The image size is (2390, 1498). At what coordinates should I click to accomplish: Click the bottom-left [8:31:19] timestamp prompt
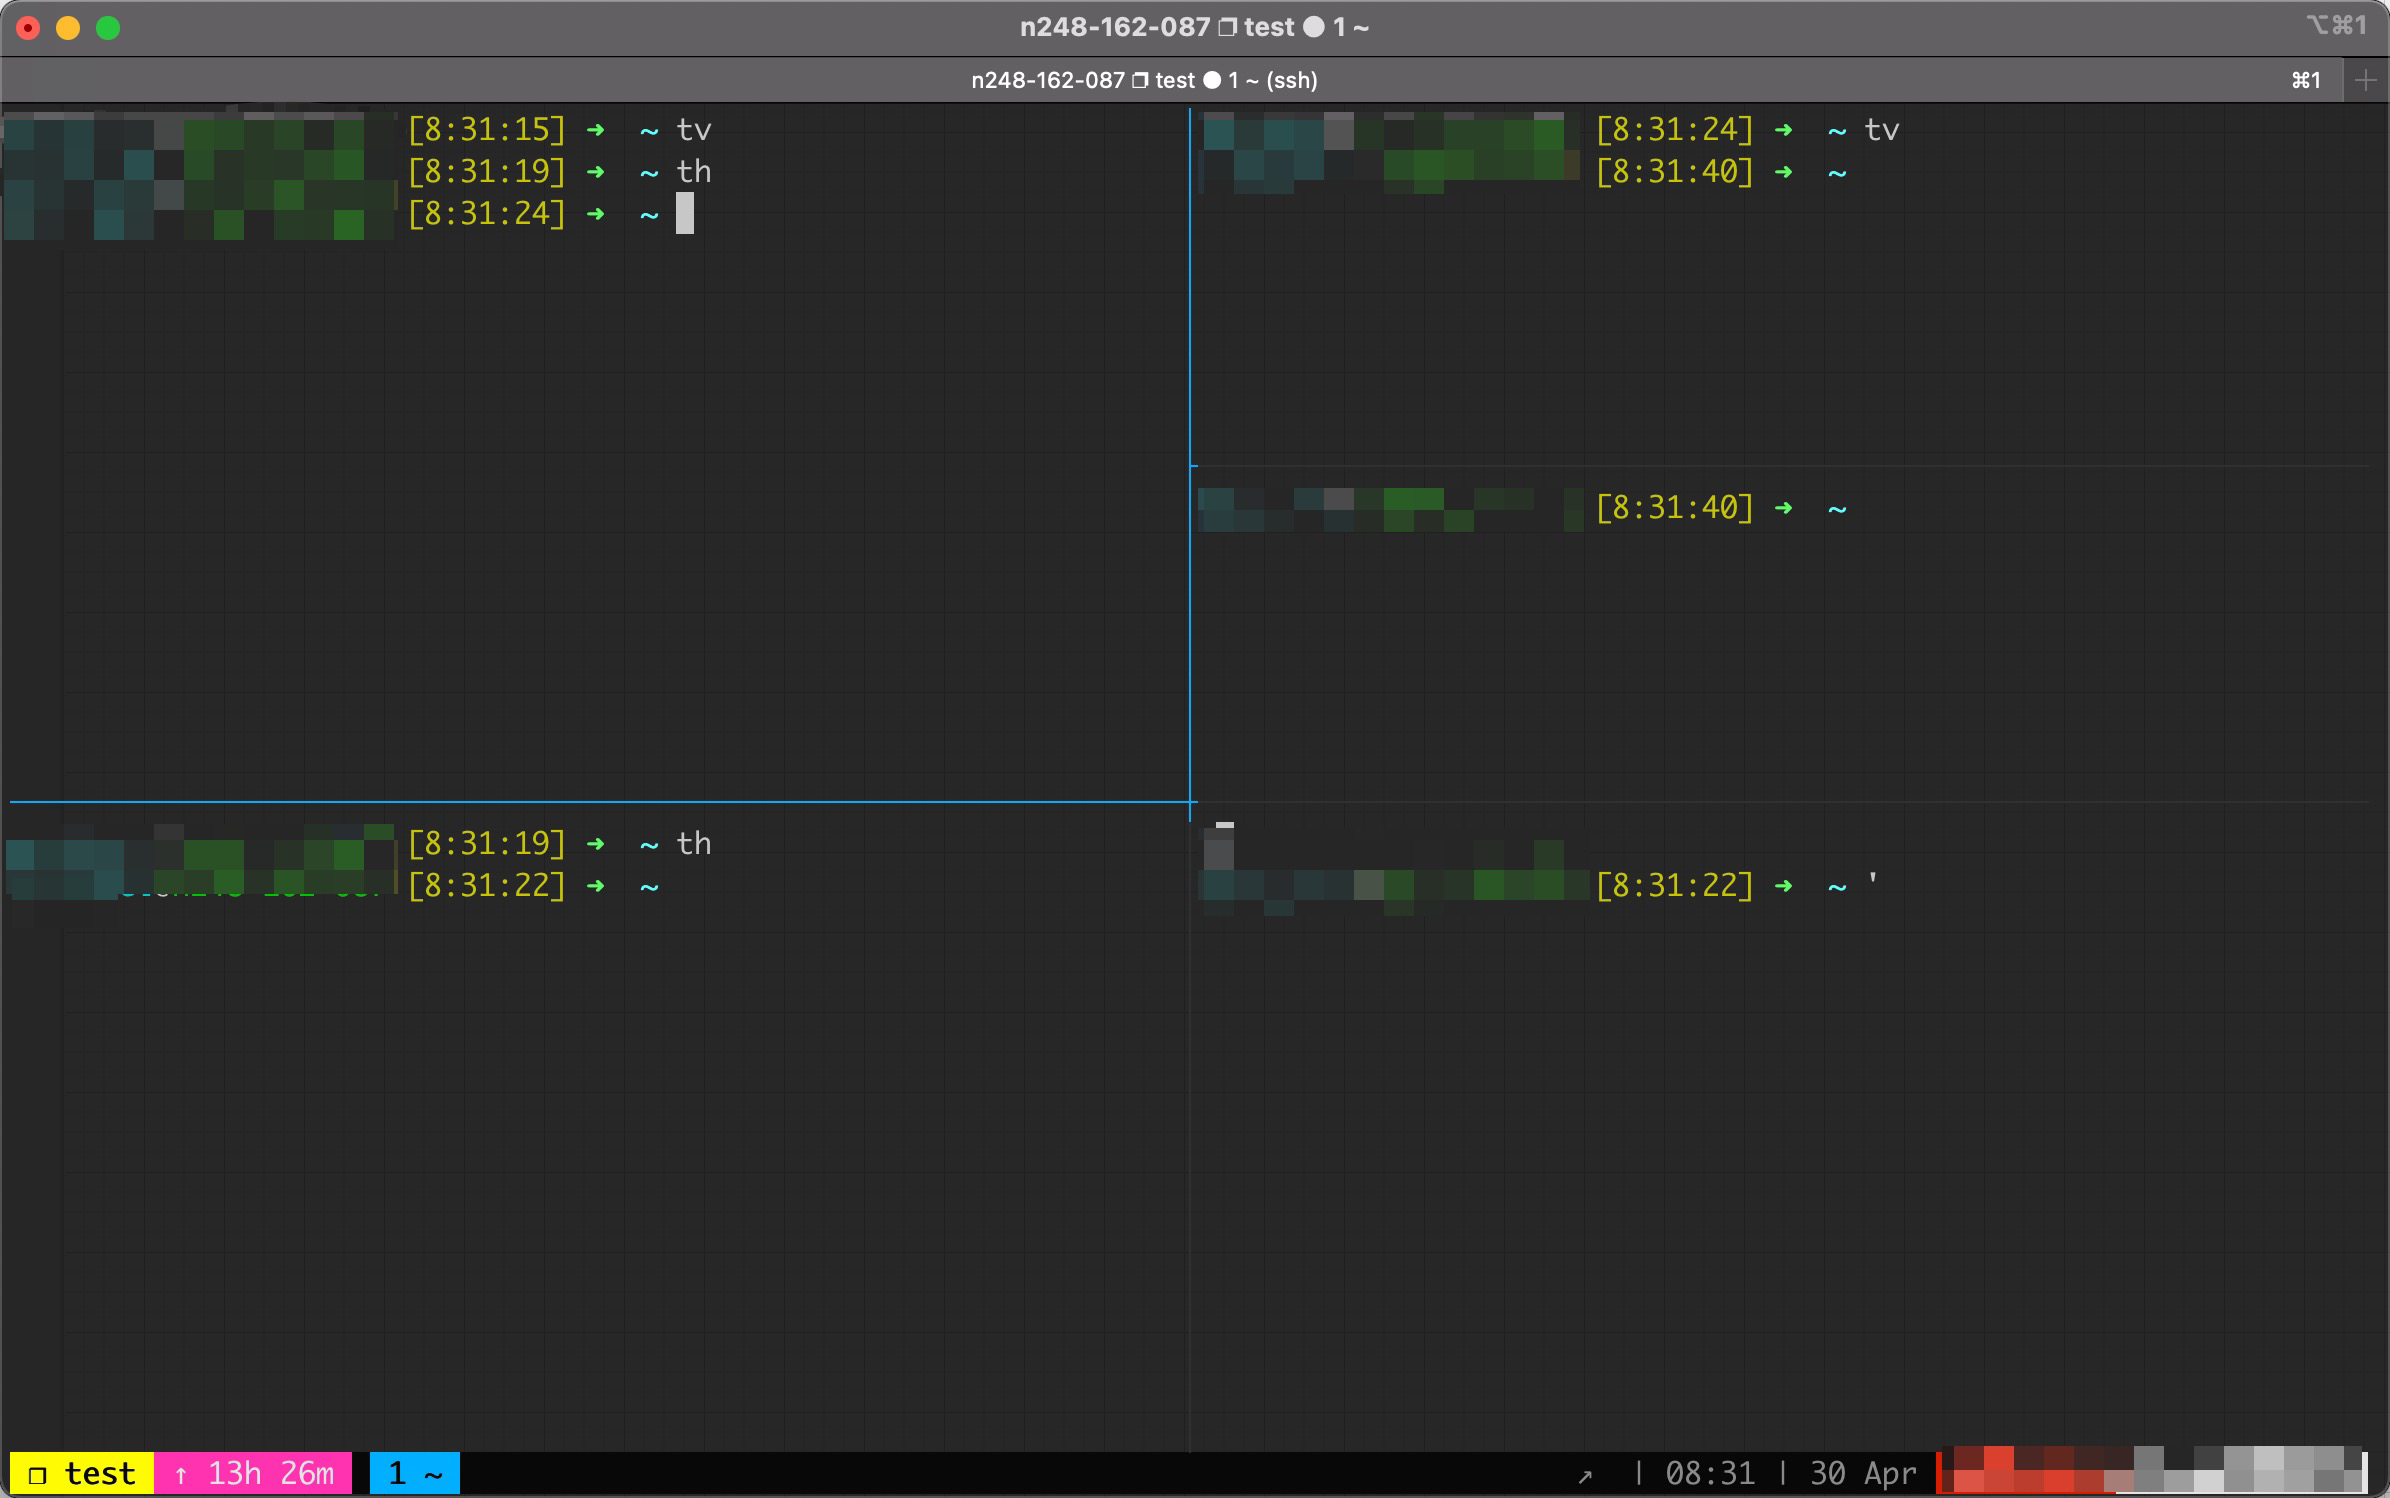pos(487,844)
